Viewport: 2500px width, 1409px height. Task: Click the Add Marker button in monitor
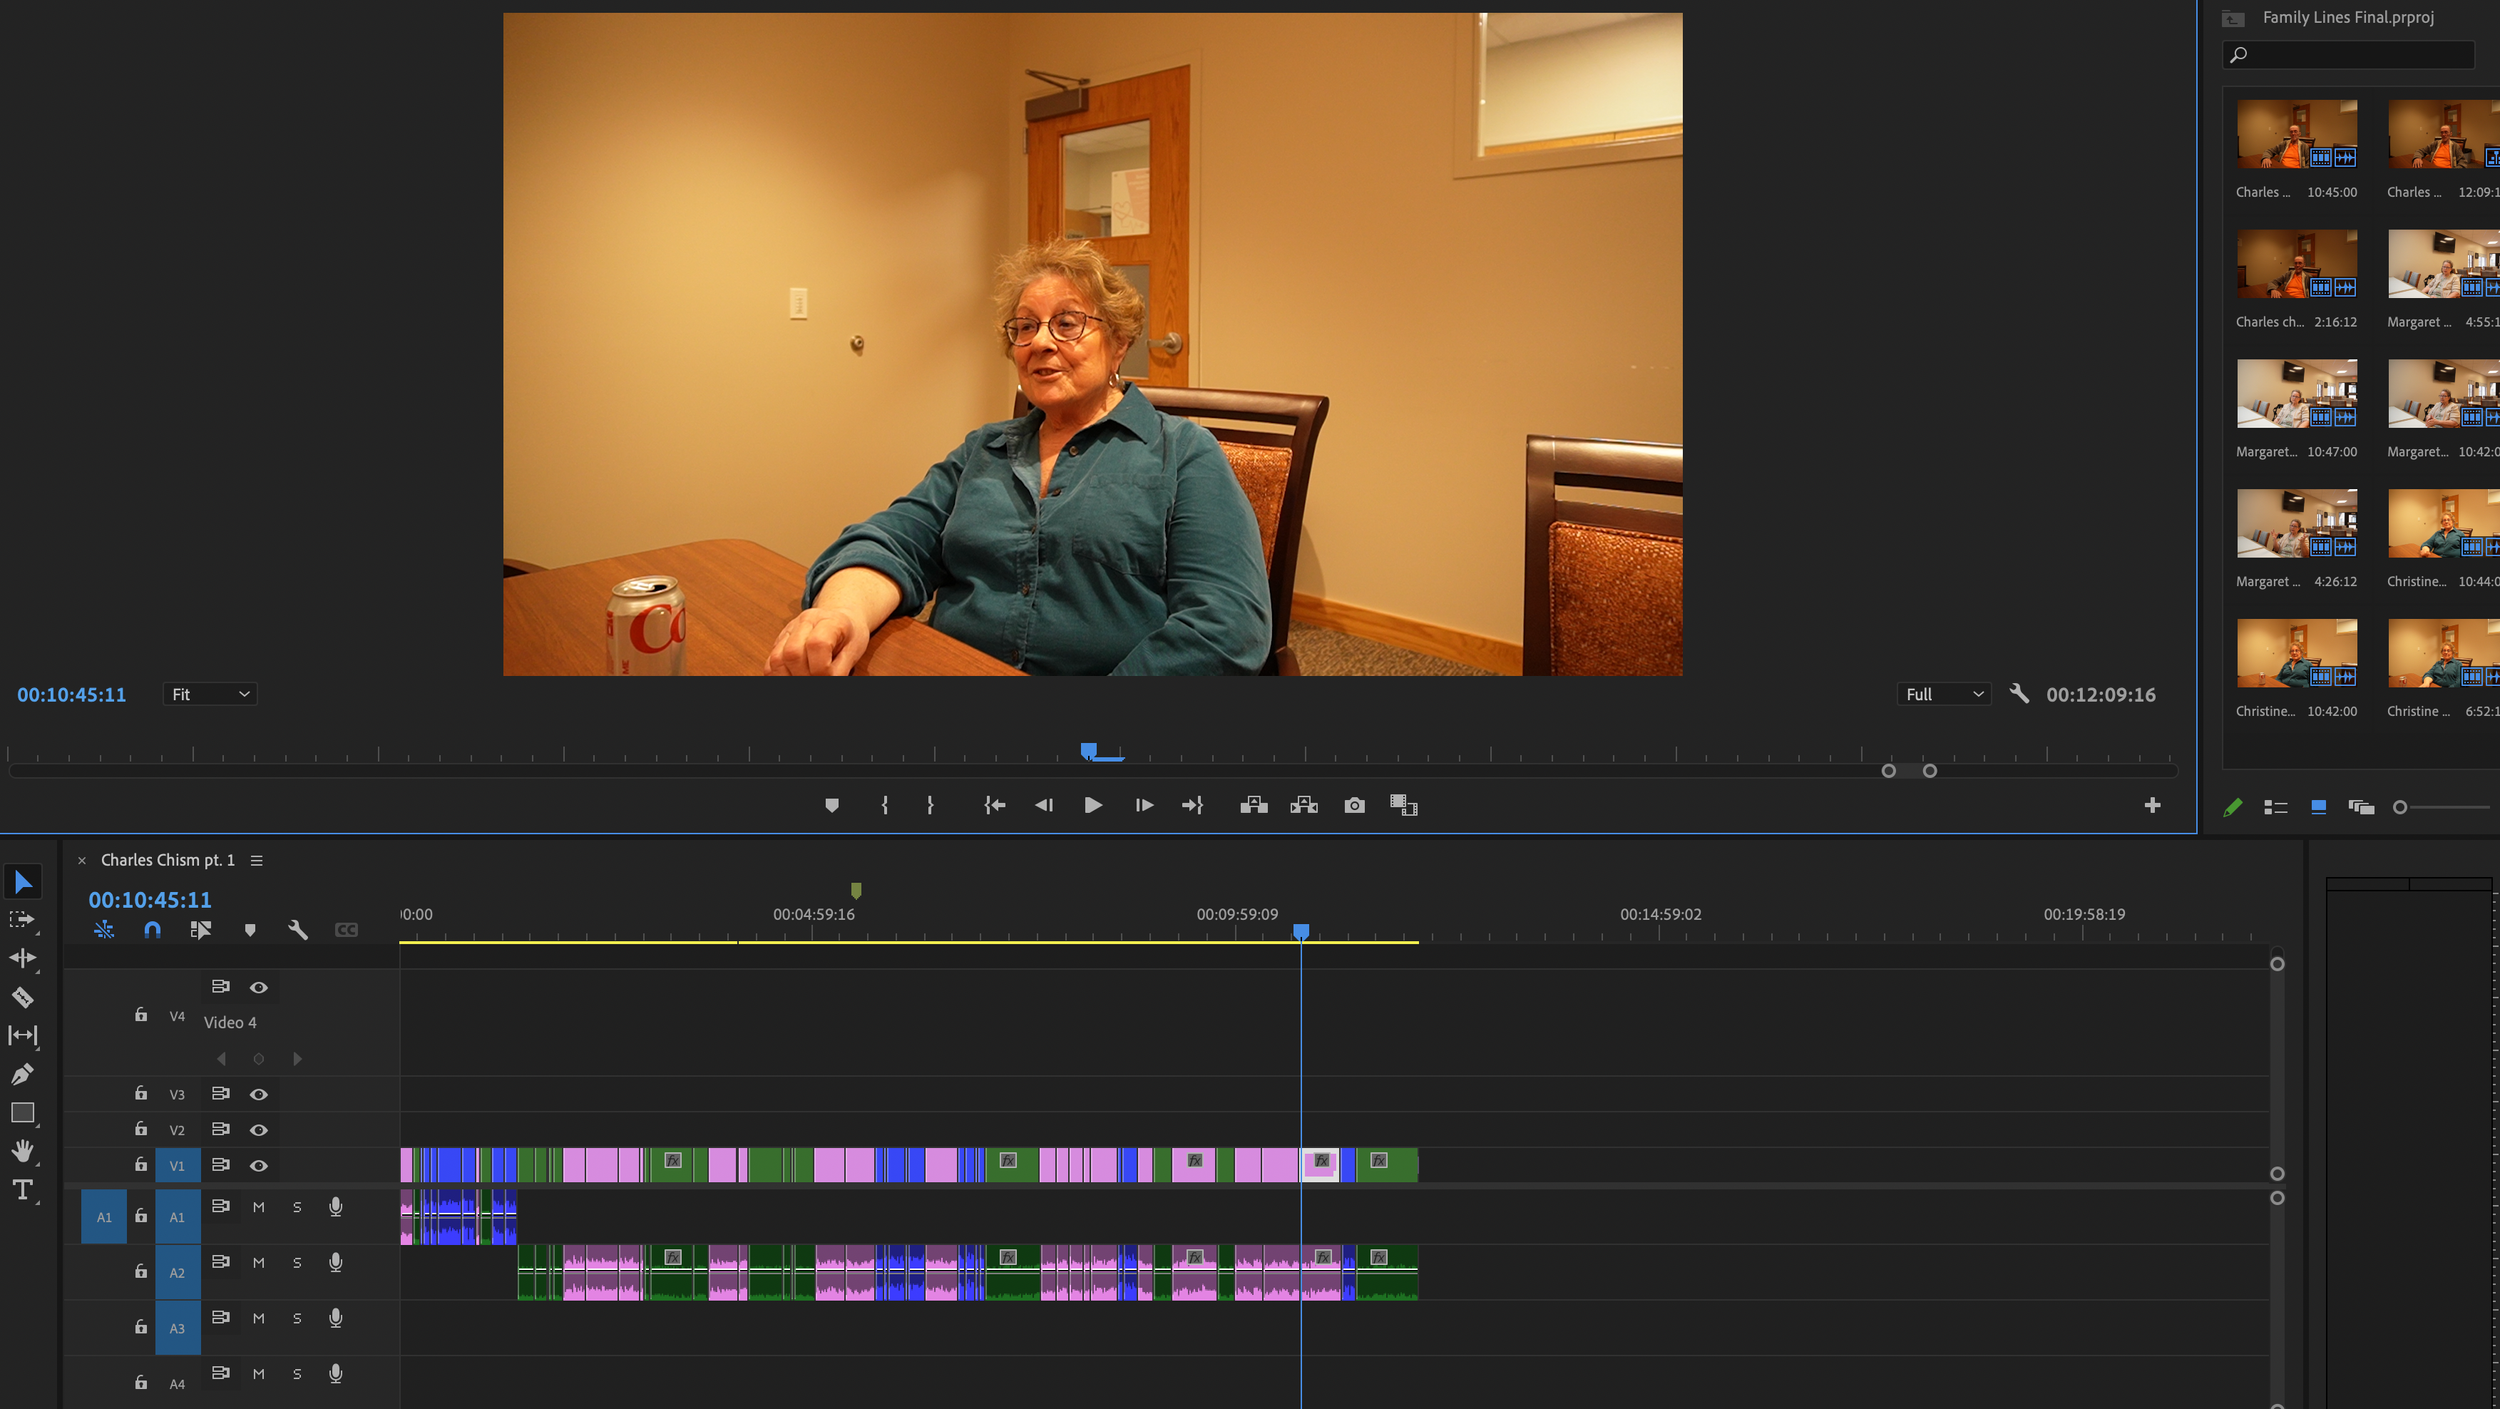click(831, 805)
